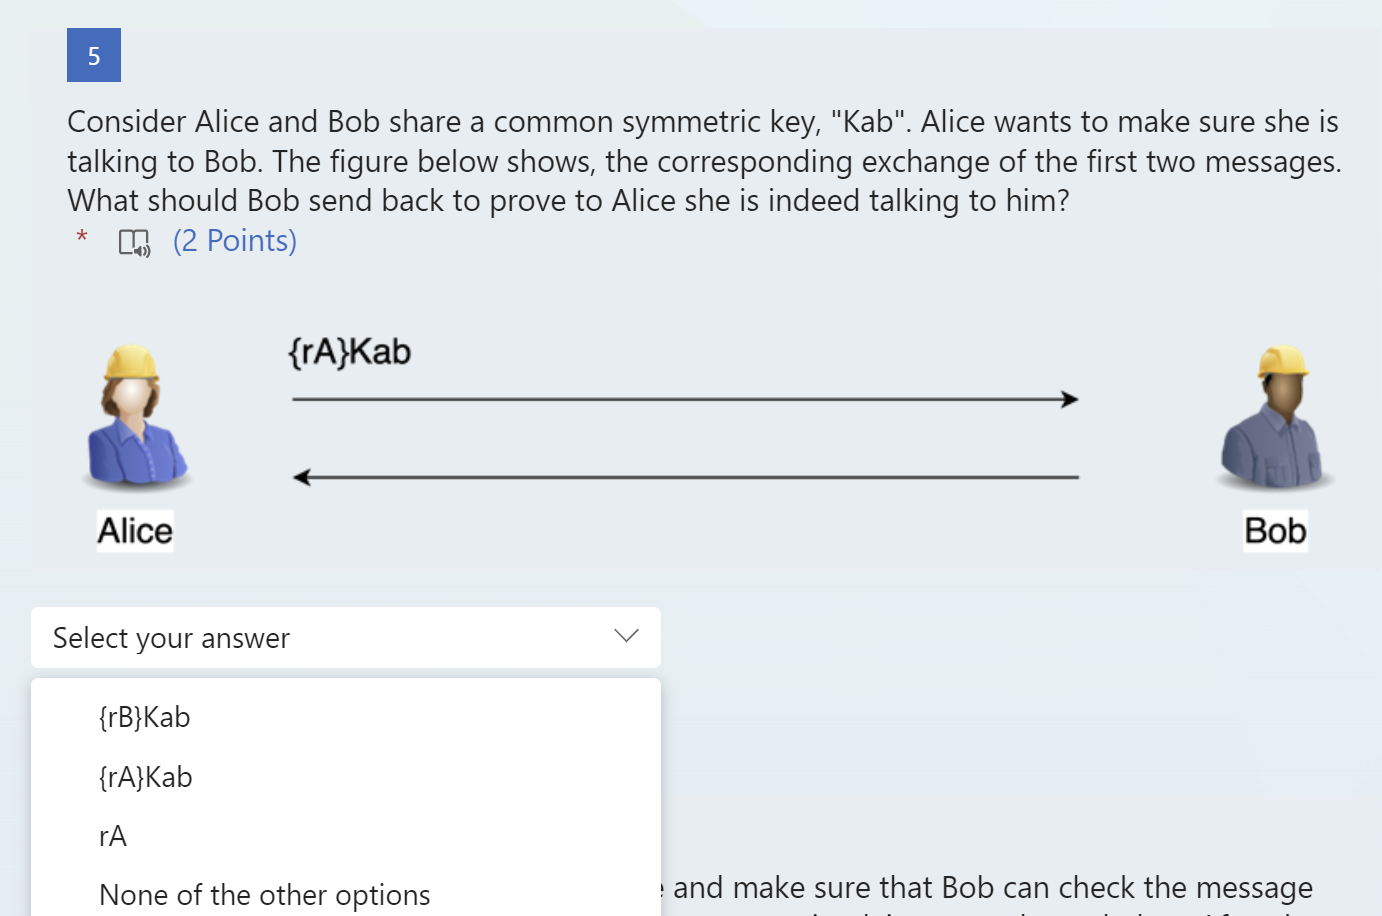Click the dropdown chevron arrow

pyautogui.click(x=626, y=635)
